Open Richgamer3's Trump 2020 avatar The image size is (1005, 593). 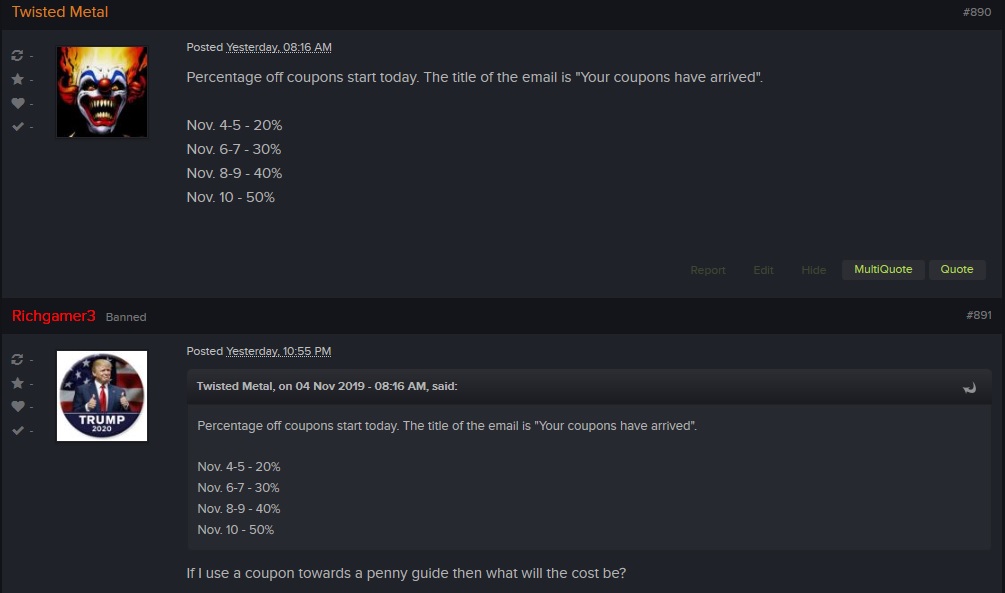click(102, 396)
